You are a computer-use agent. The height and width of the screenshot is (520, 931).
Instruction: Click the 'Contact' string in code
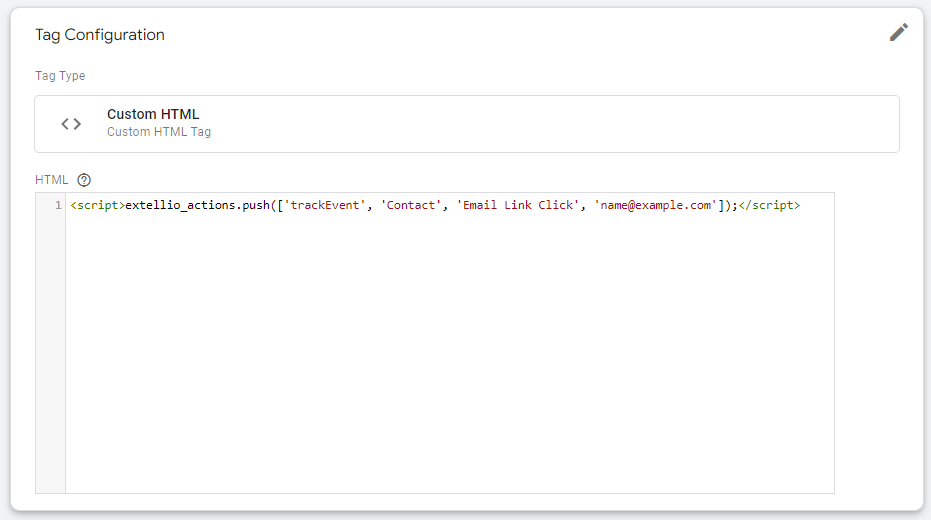pyautogui.click(x=411, y=205)
